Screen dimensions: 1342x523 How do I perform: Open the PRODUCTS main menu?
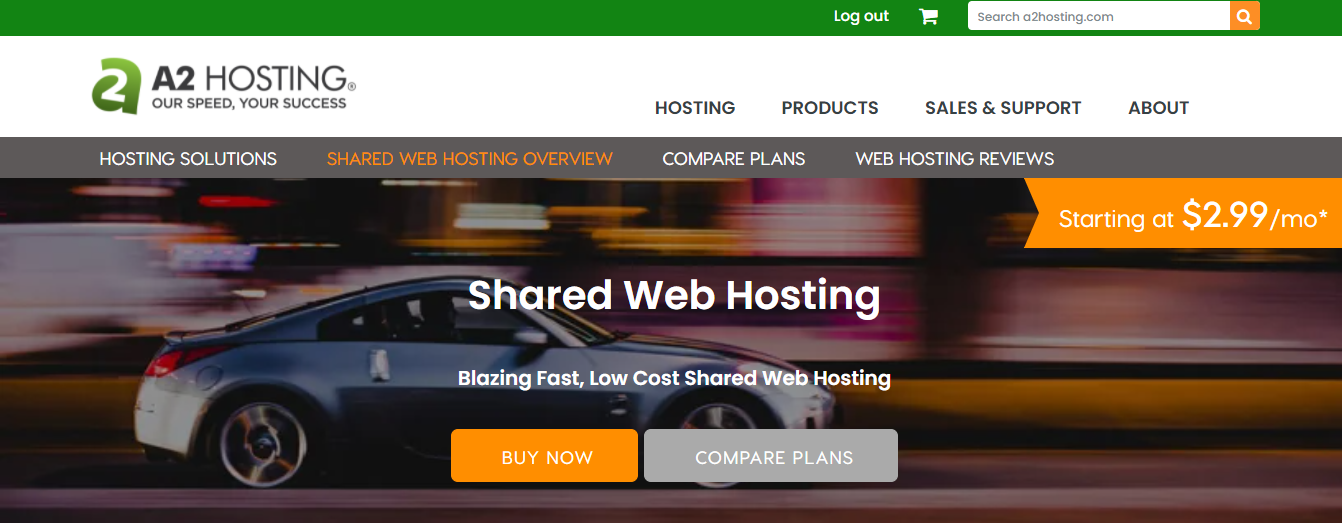point(830,108)
